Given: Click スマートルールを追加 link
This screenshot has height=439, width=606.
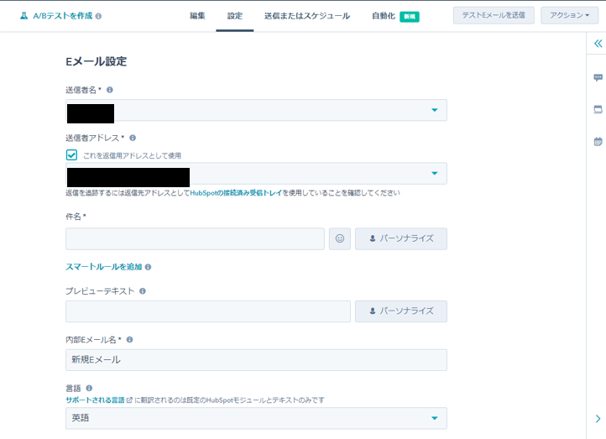Looking at the screenshot, I should pos(104,267).
